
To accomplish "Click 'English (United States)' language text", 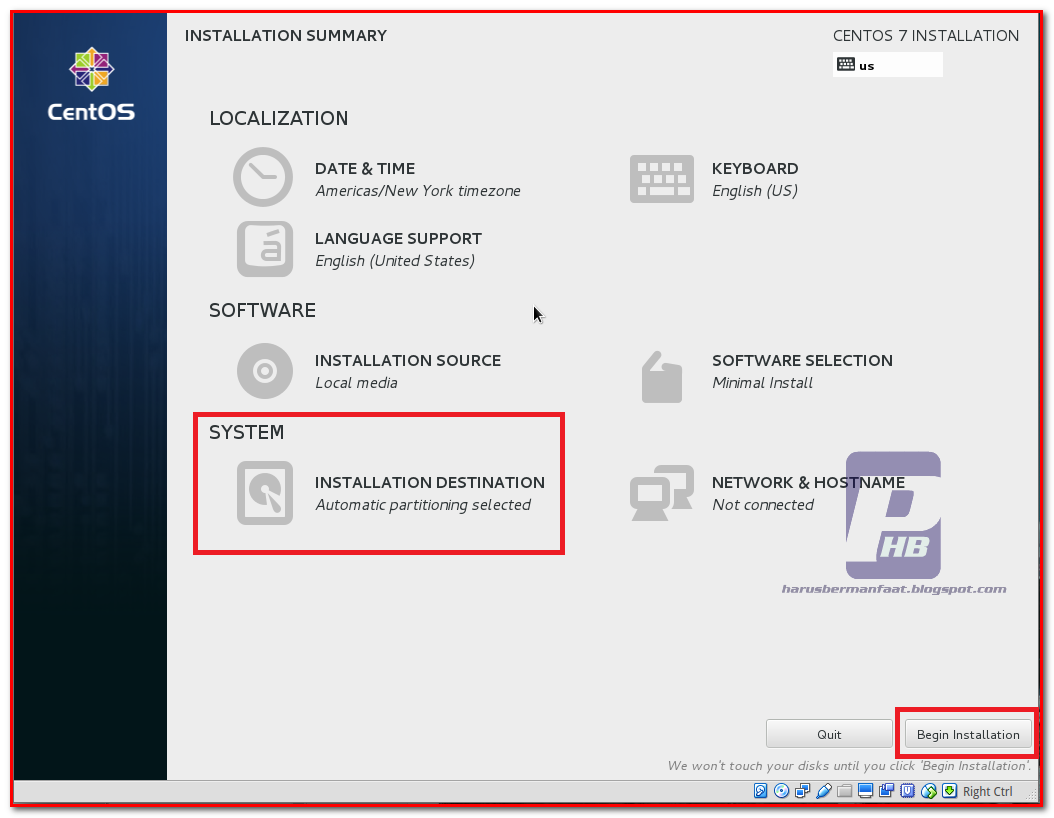I will (x=395, y=261).
